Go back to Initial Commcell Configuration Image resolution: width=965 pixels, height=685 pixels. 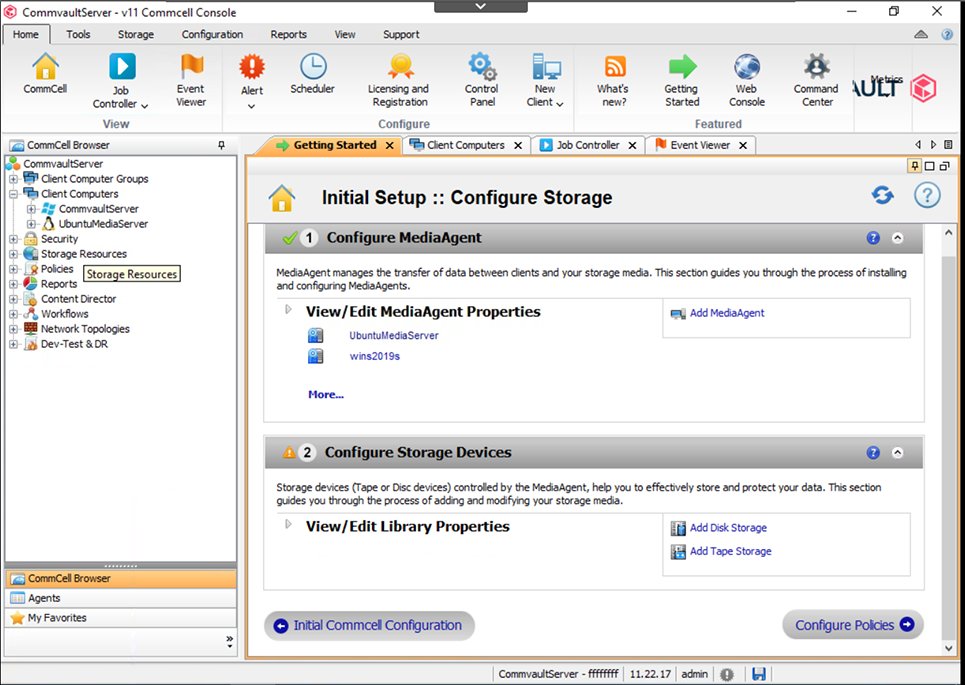(x=369, y=626)
